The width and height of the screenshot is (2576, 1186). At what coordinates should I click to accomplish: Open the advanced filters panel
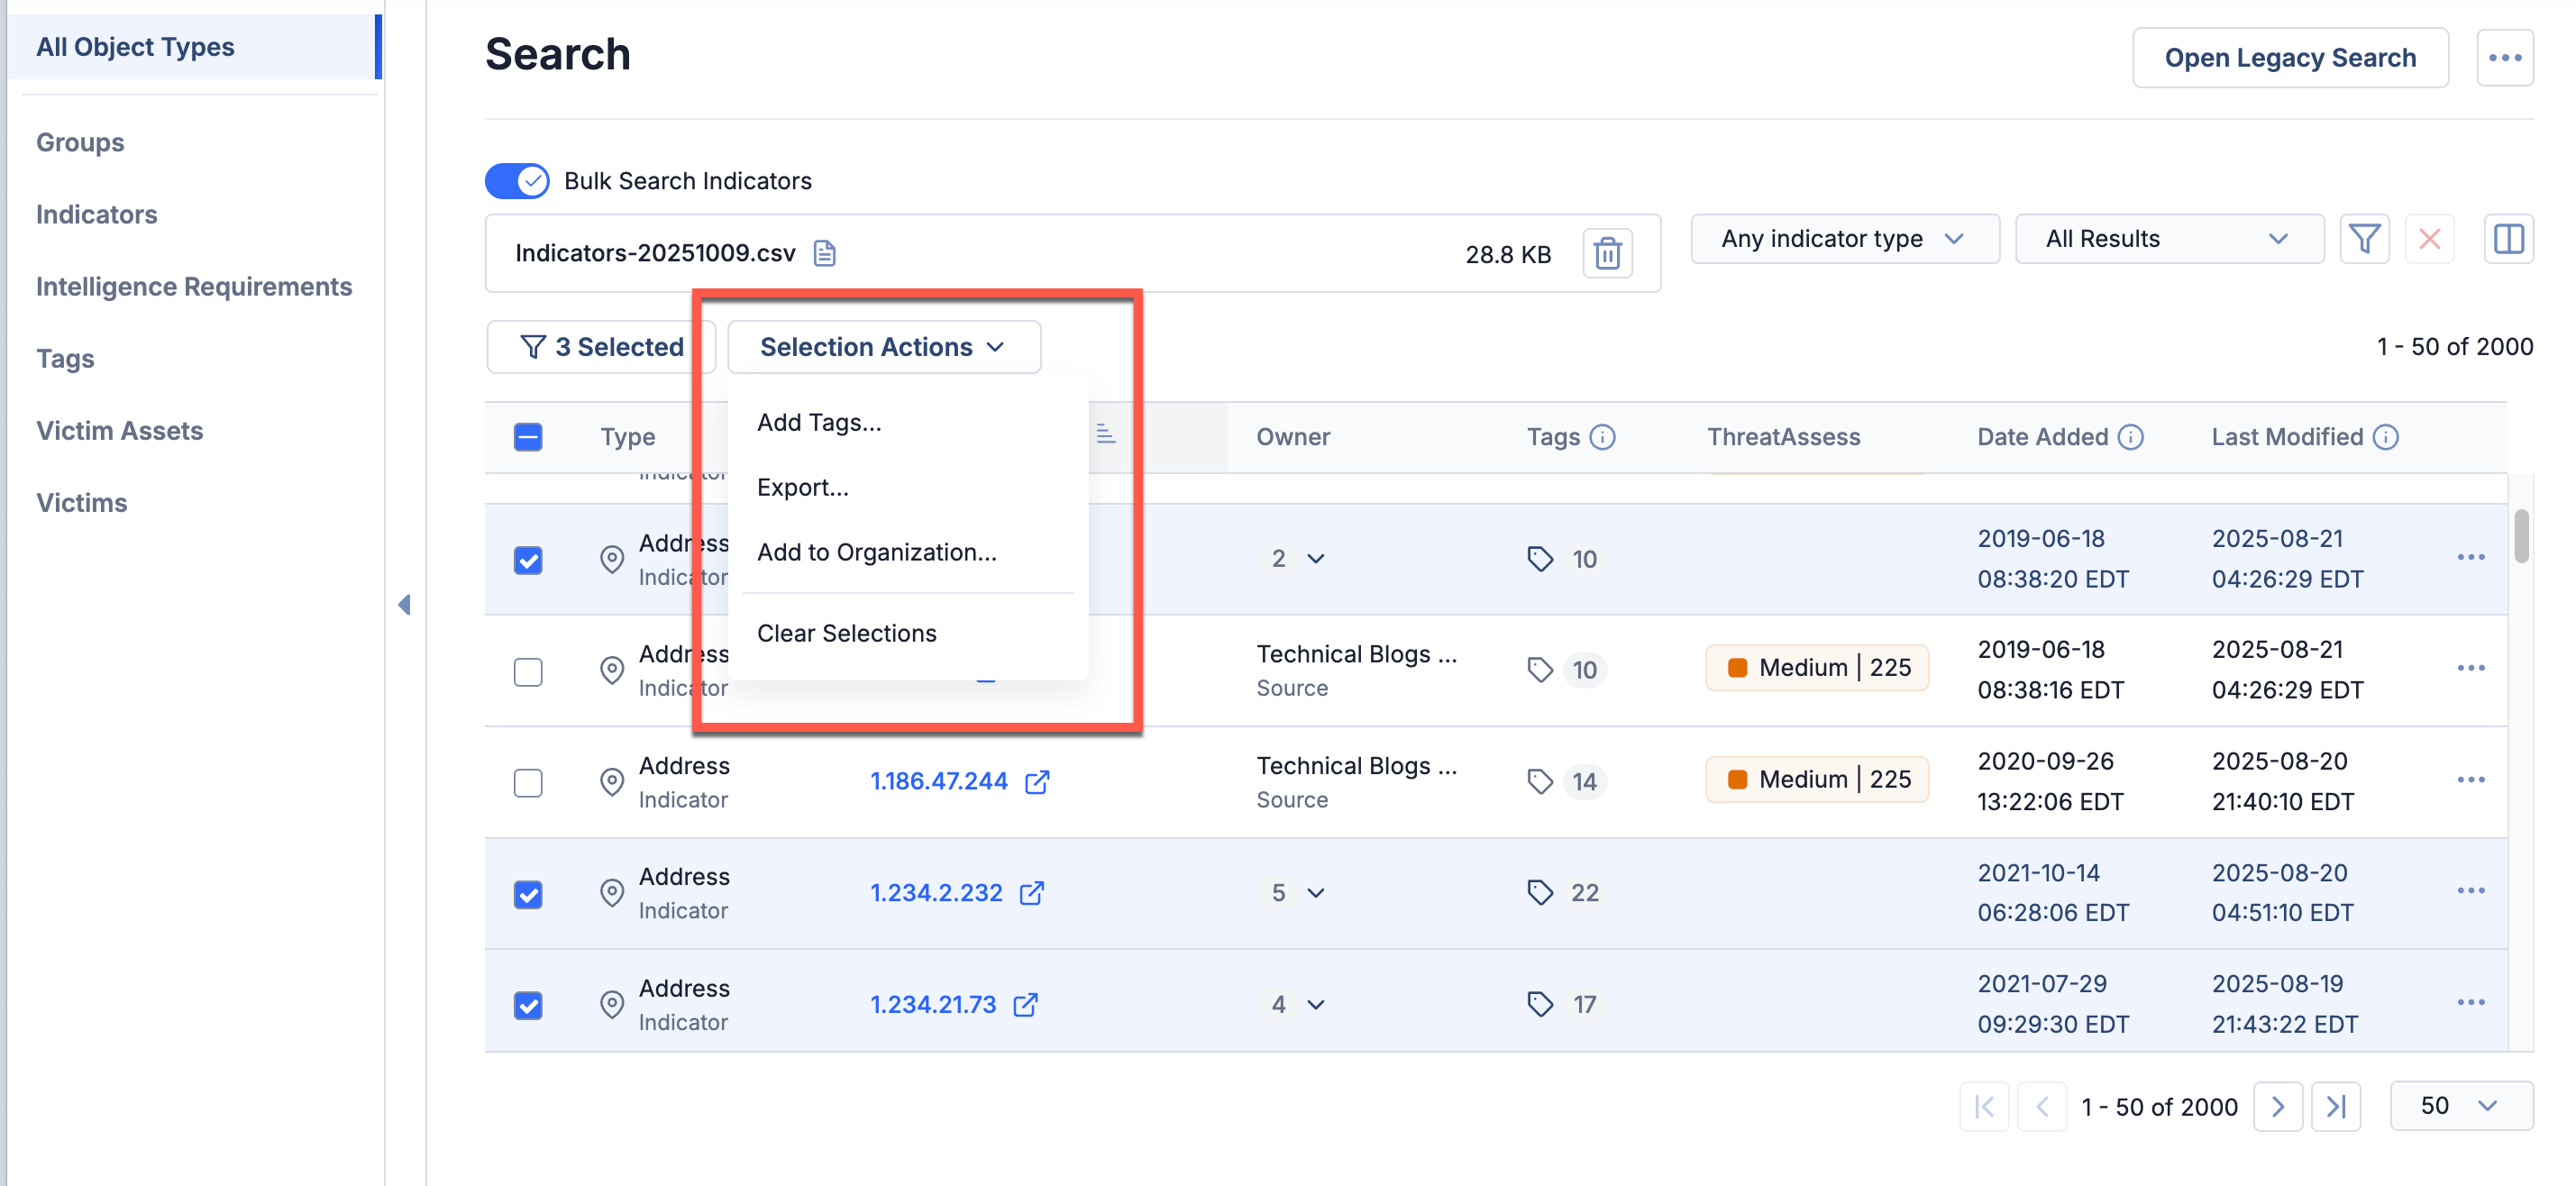tap(2365, 238)
